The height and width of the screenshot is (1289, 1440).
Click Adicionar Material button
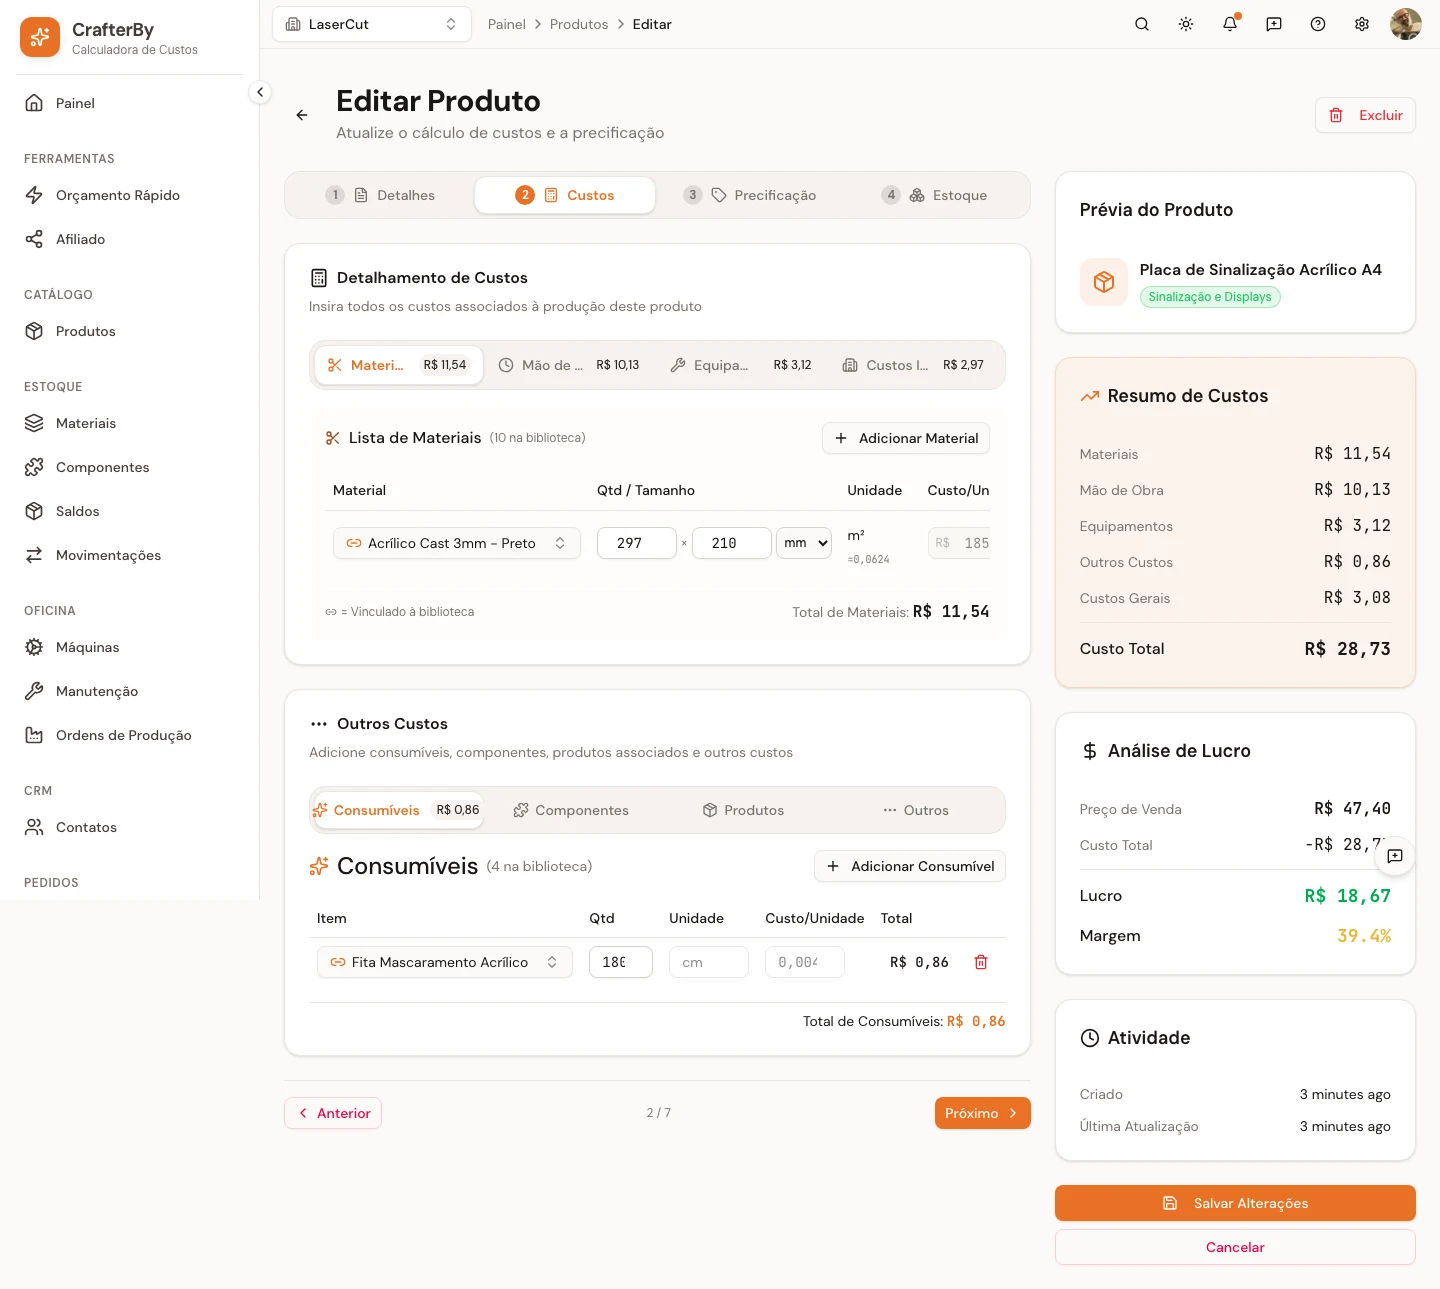906,438
